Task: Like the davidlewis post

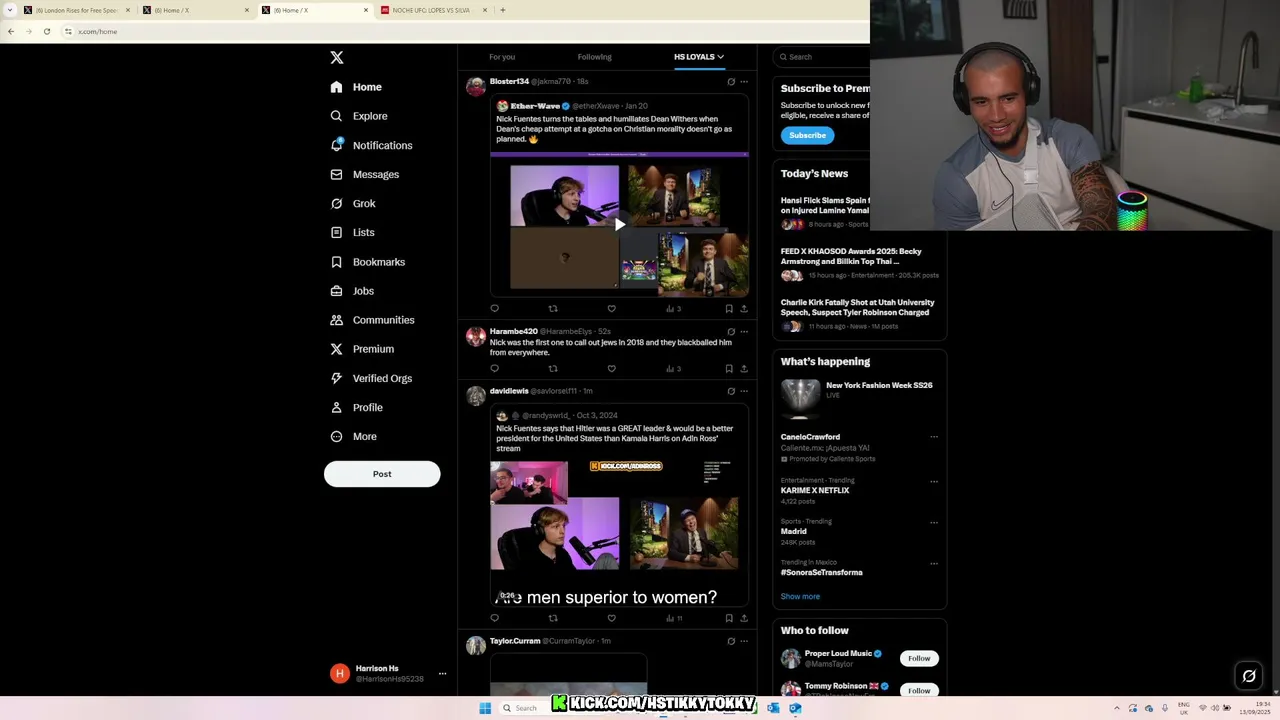Action: pos(612,618)
